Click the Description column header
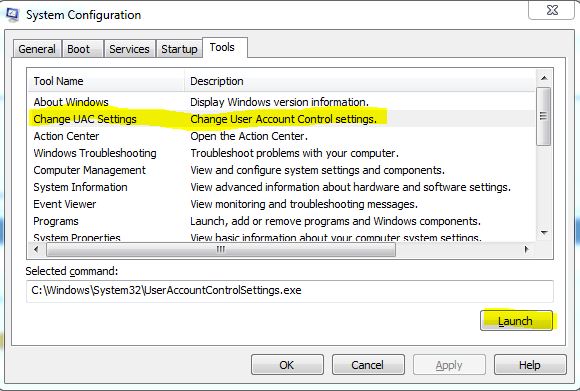 tap(360, 81)
